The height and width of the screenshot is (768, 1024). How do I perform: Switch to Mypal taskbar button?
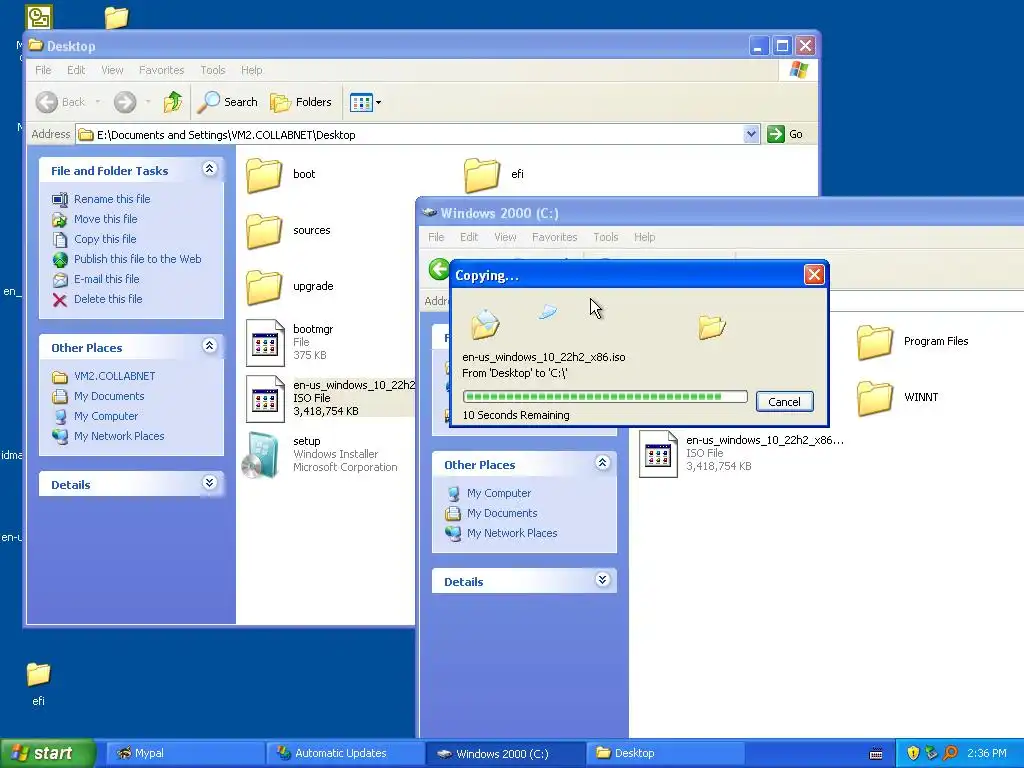click(185, 753)
